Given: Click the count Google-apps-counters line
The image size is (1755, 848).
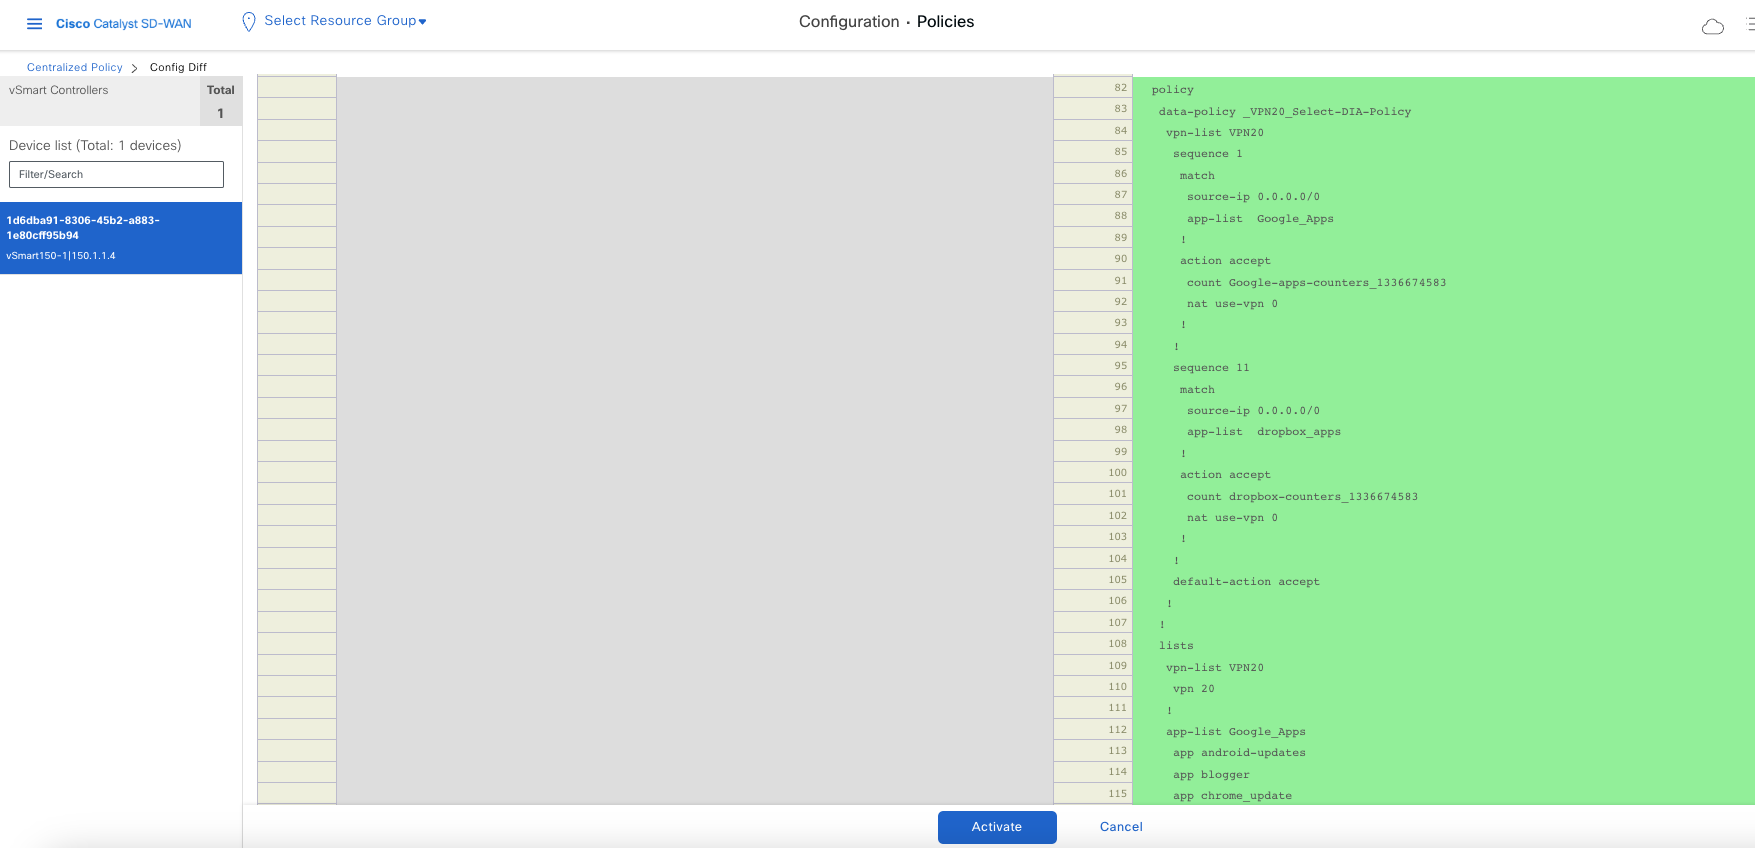Looking at the screenshot, I should click(x=1315, y=282).
